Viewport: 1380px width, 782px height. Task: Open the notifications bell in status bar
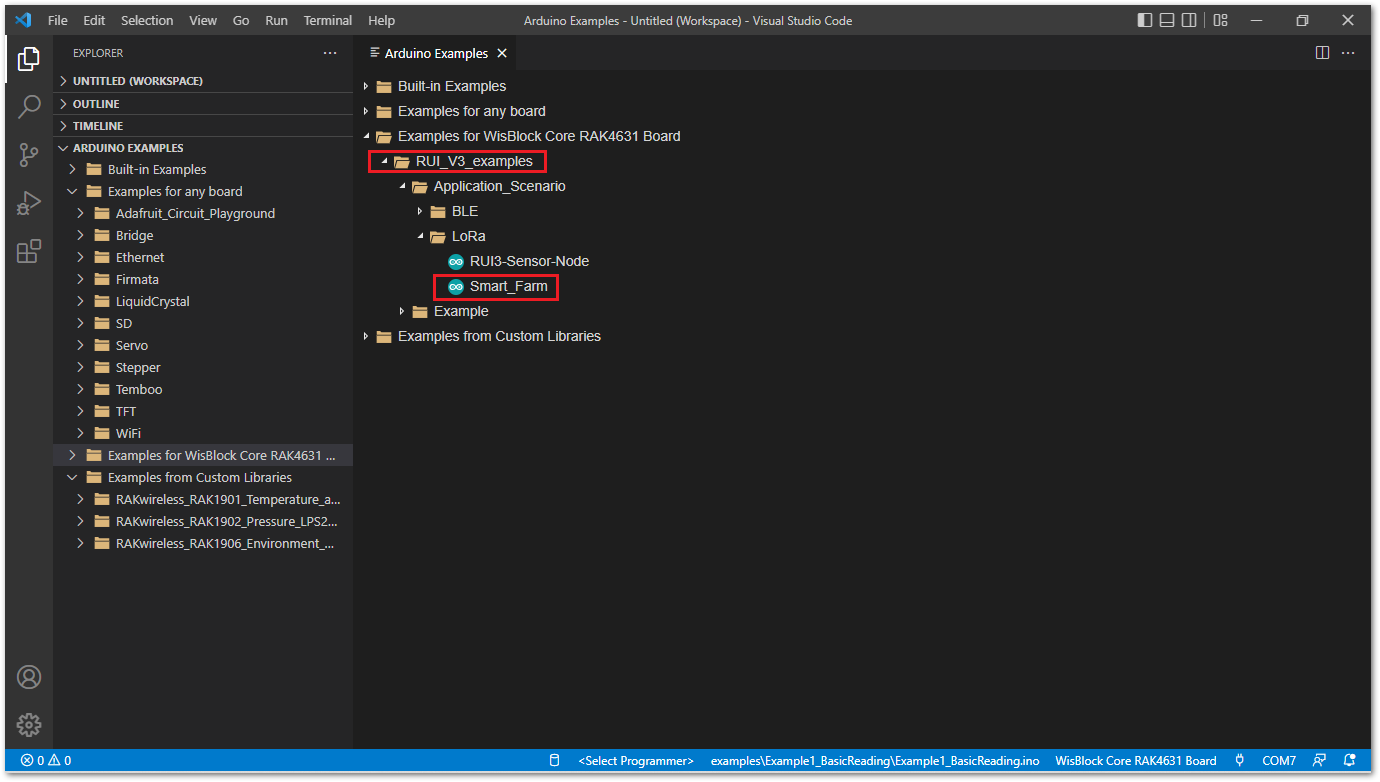click(x=1350, y=761)
